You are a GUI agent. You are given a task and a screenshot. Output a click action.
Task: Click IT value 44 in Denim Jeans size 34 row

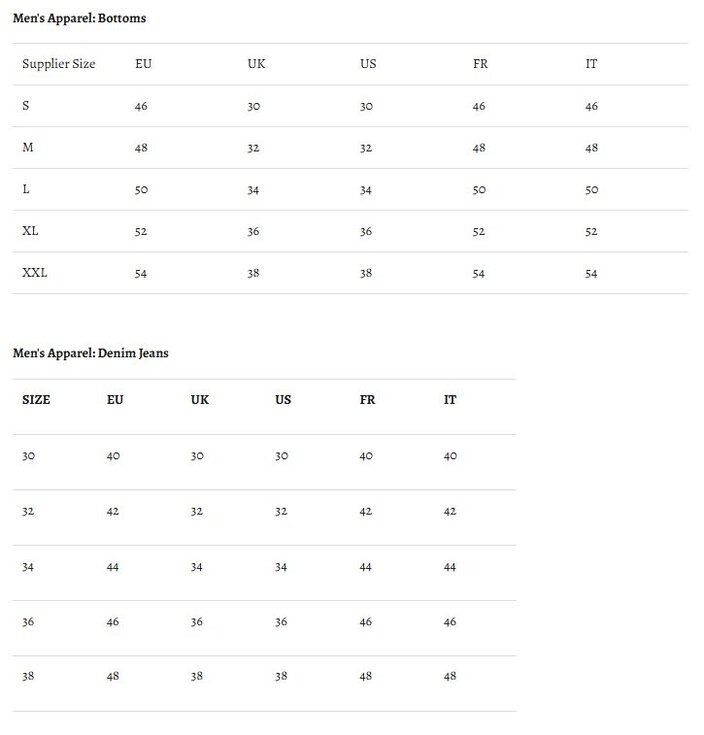coord(450,567)
